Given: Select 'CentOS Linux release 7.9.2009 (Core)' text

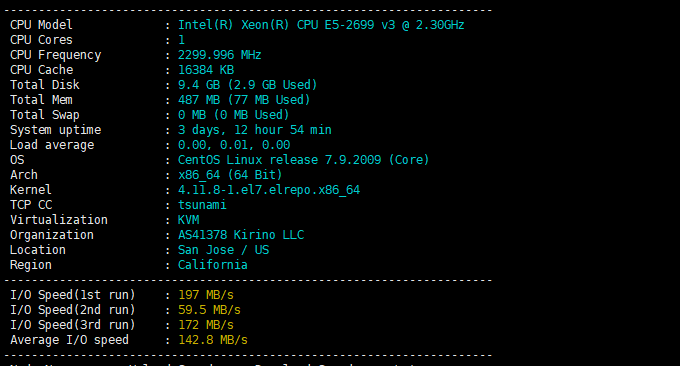Looking at the screenshot, I should pyautogui.click(x=304, y=160).
